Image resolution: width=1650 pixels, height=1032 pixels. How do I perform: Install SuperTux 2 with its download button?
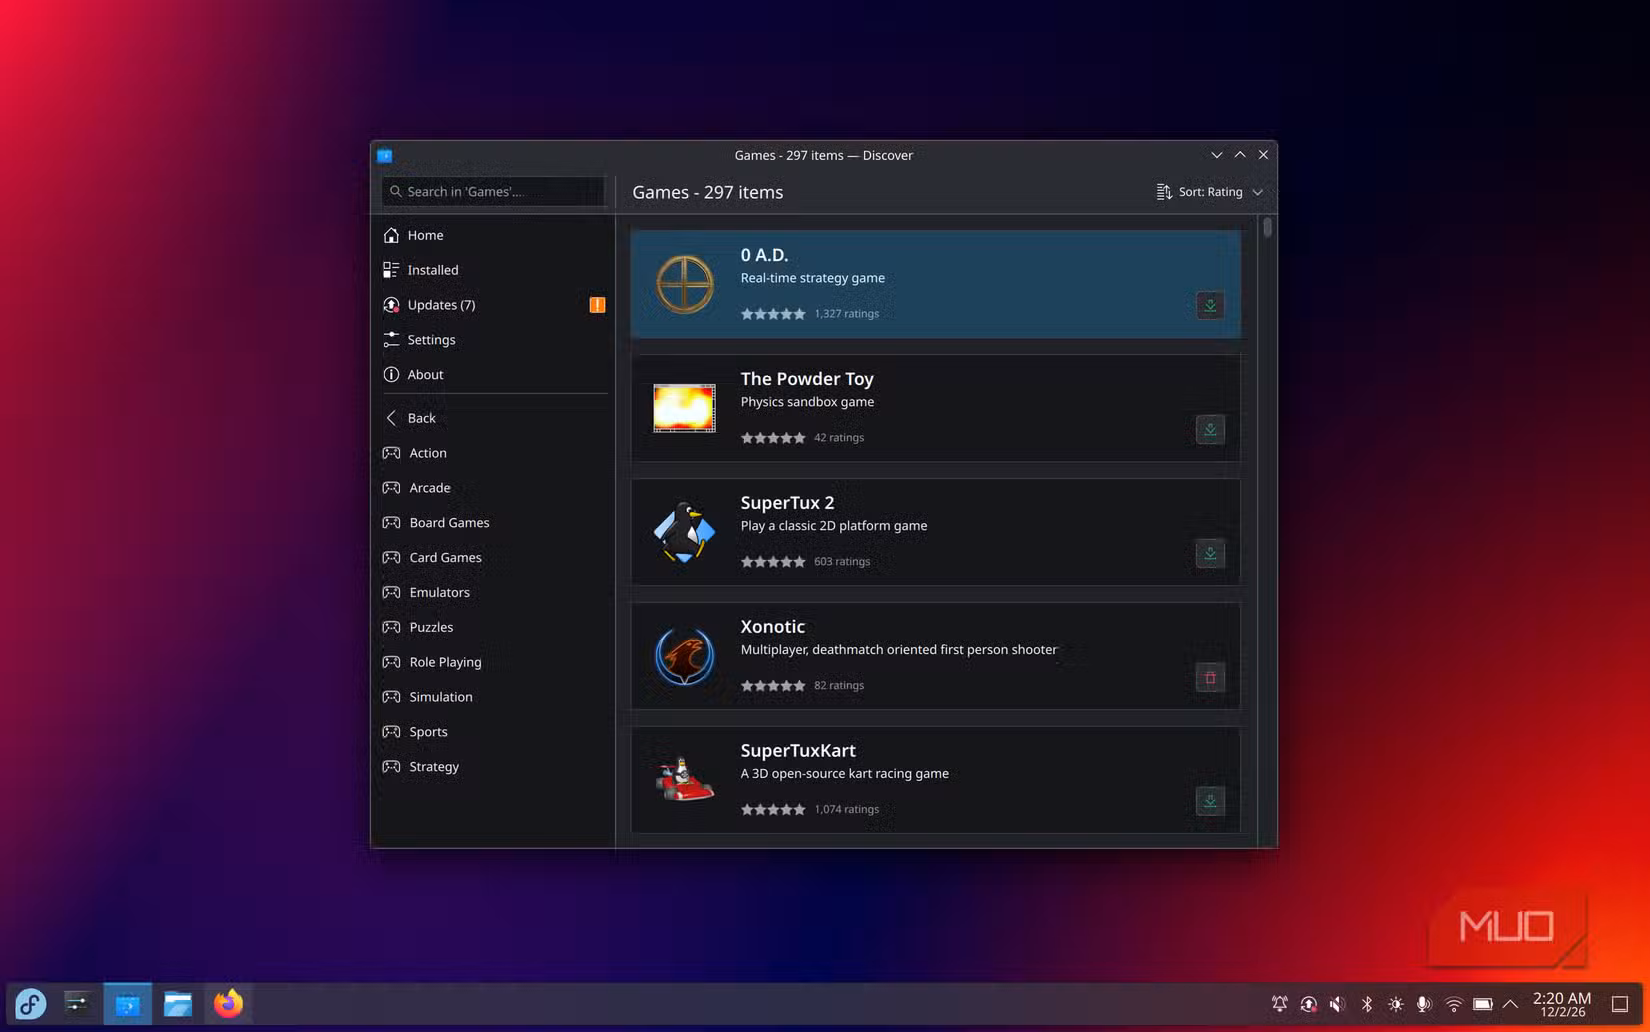pyautogui.click(x=1210, y=553)
